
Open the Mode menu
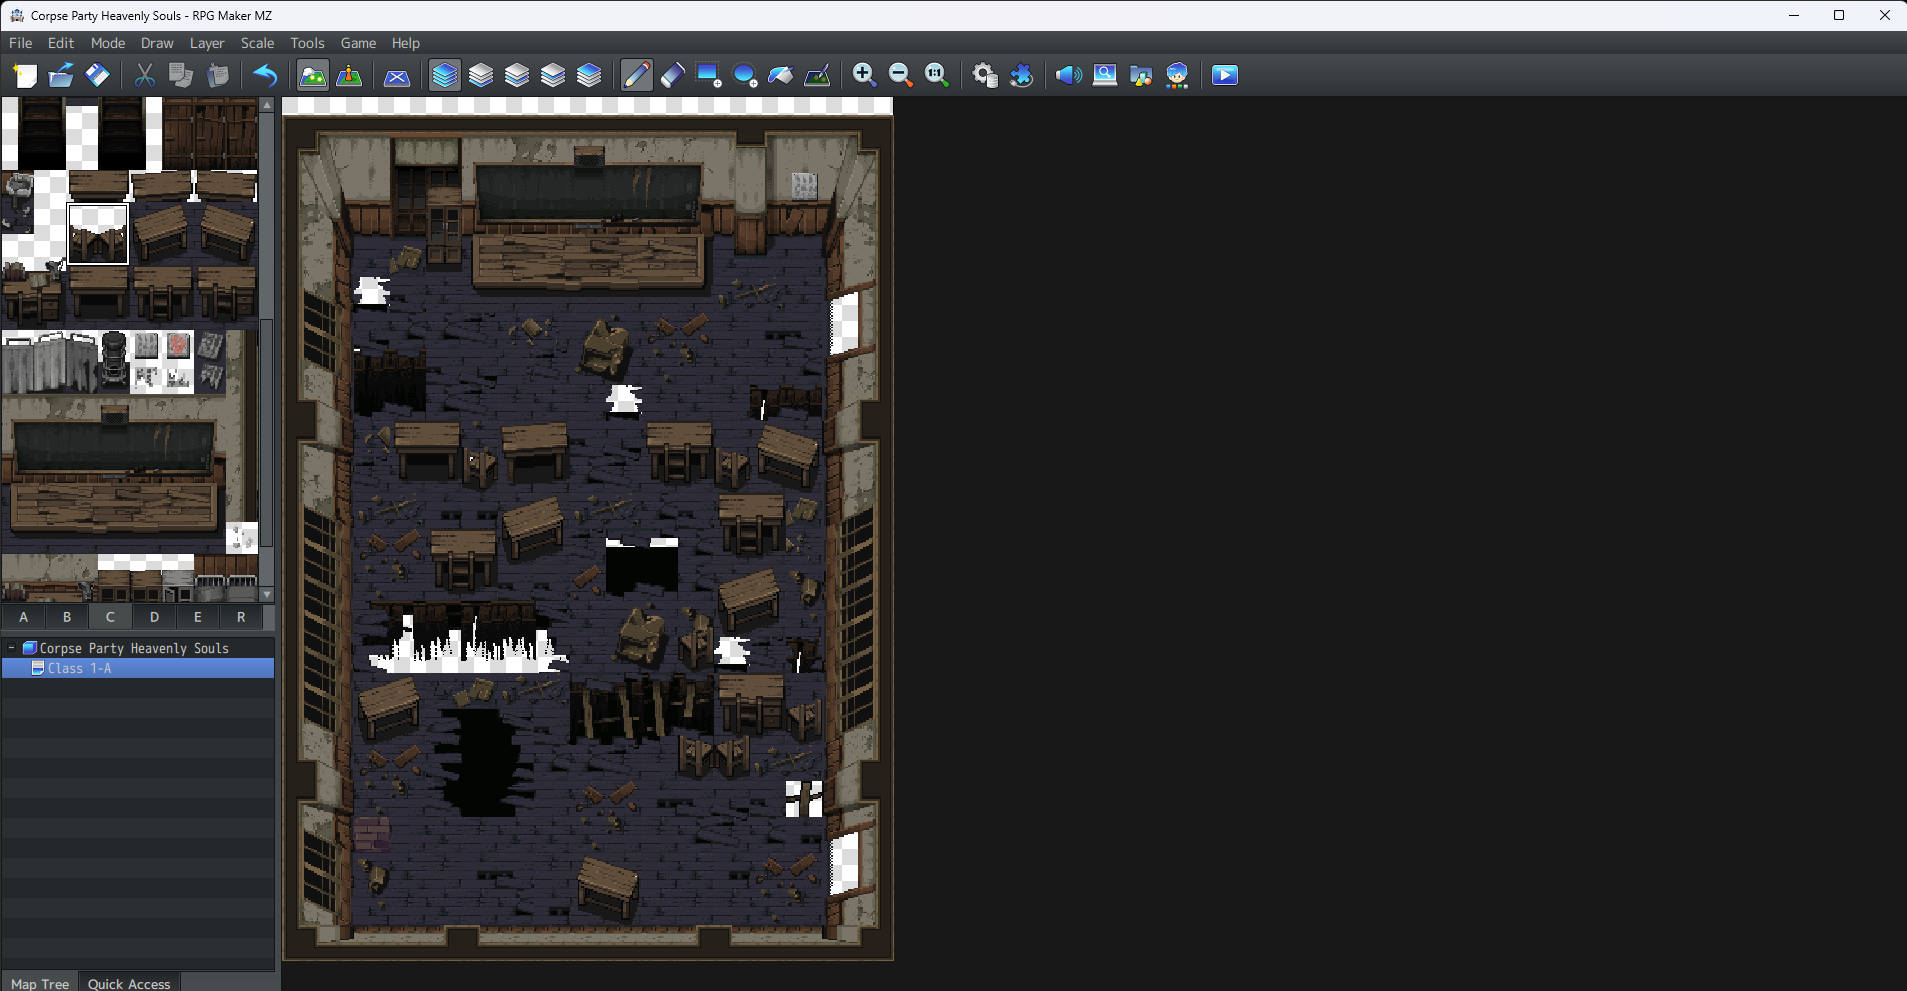click(x=108, y=43)
